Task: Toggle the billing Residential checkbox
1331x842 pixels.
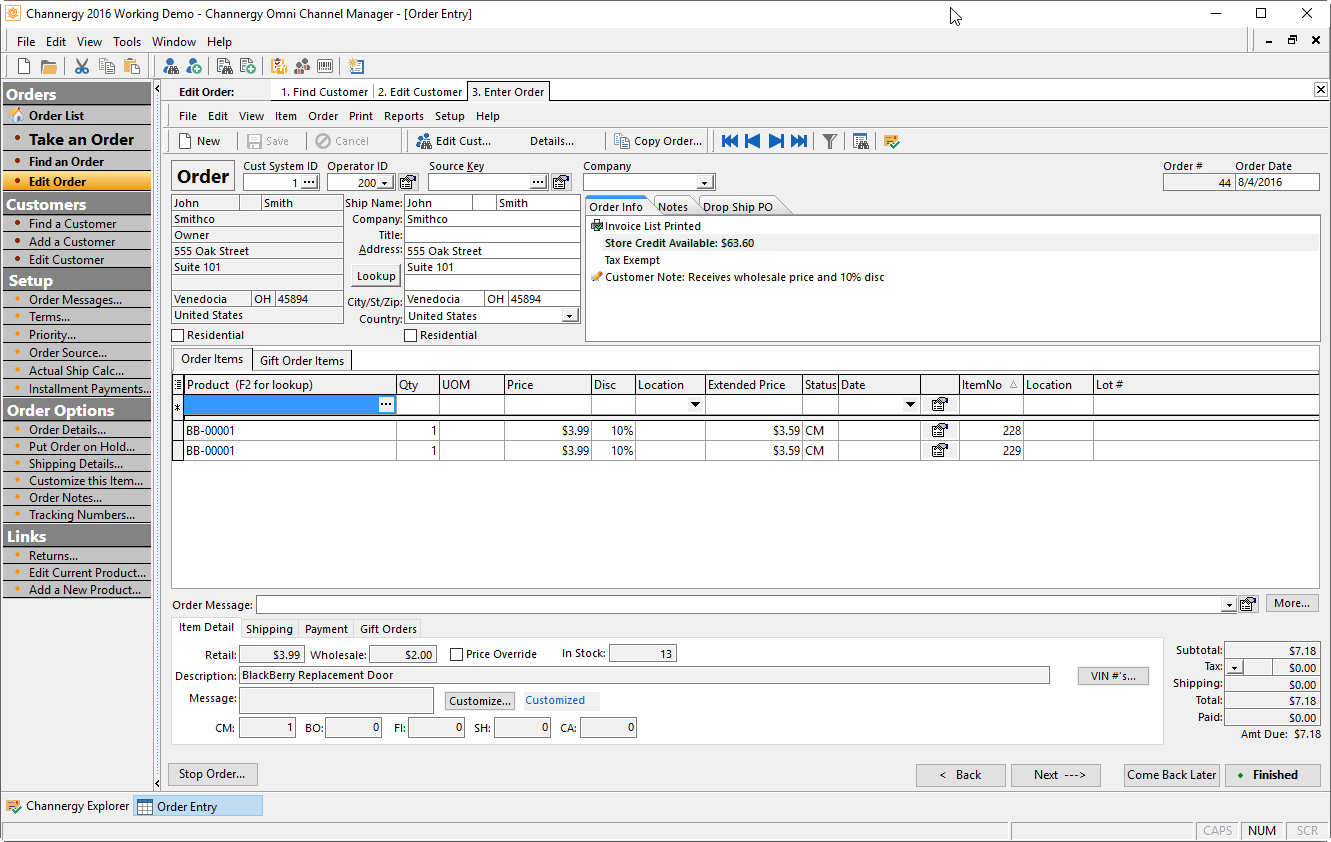Action: (178, 336)
